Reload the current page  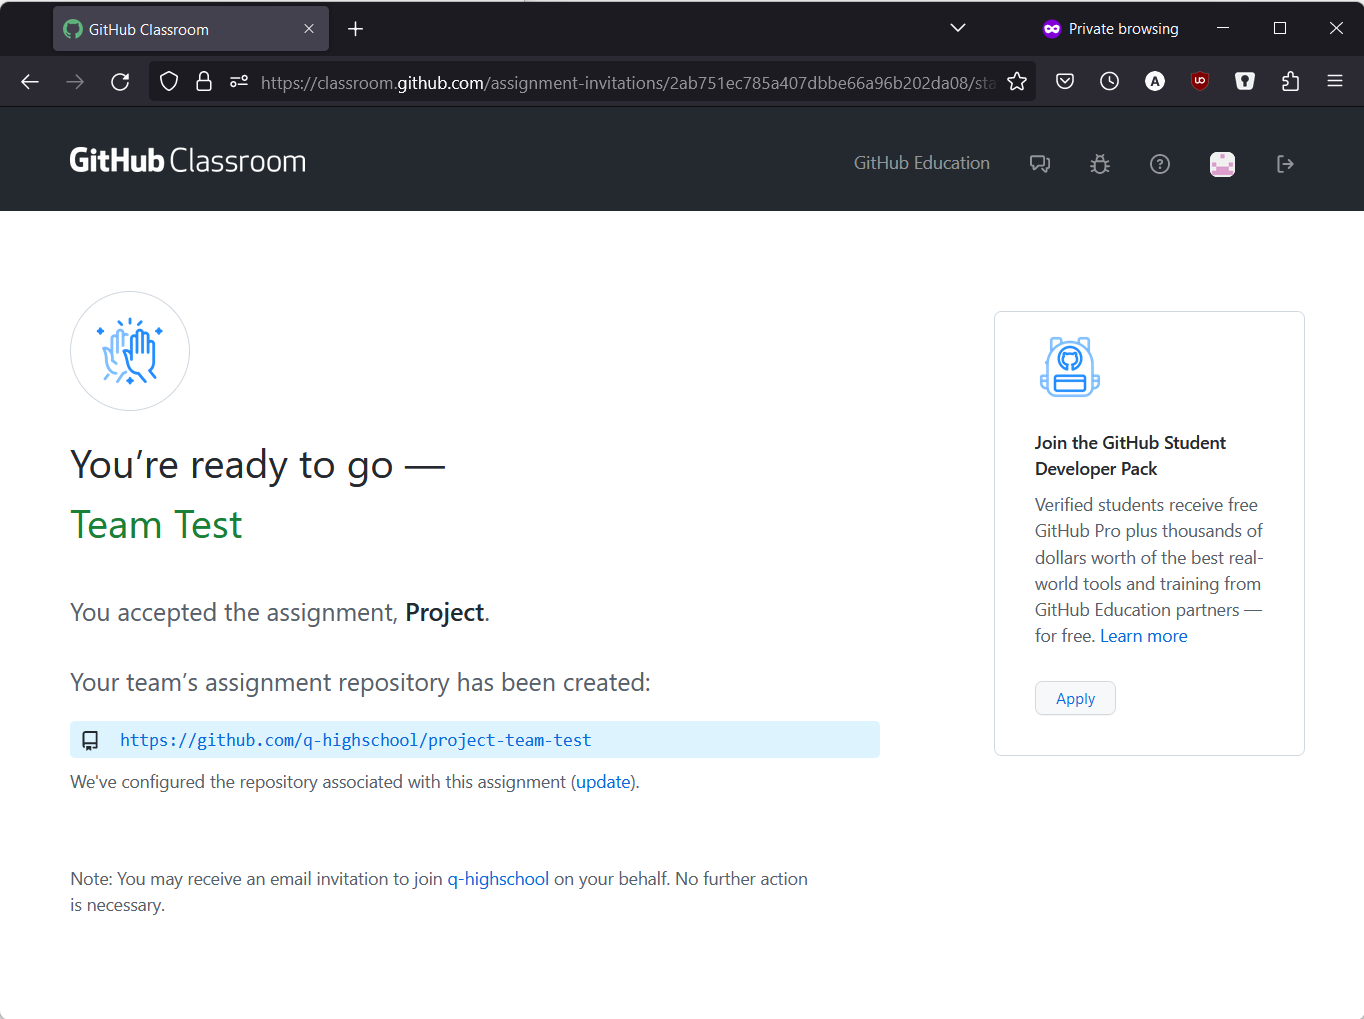120,82
